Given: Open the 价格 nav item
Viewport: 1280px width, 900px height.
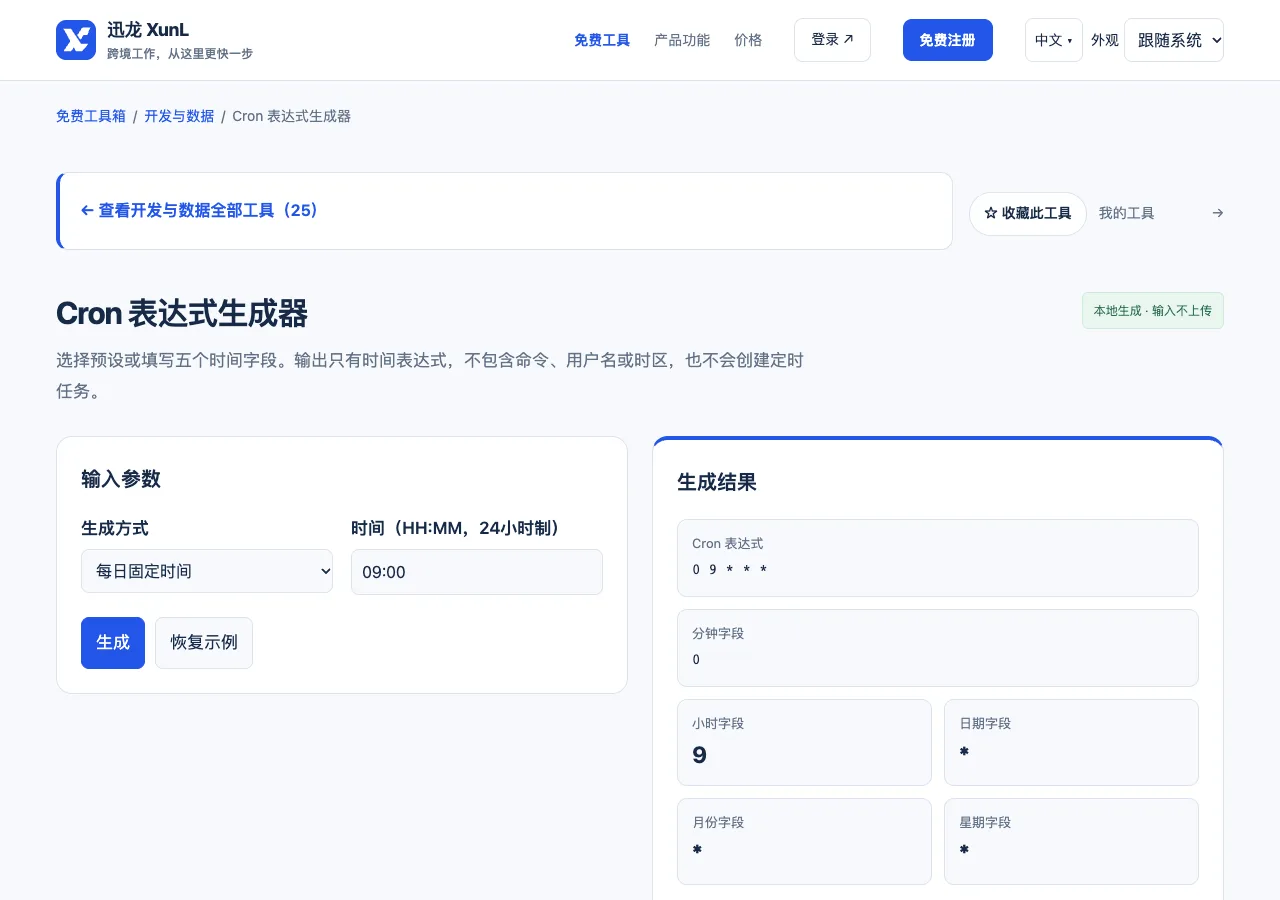Looking at the screenshot, I should tap(748, 40).
